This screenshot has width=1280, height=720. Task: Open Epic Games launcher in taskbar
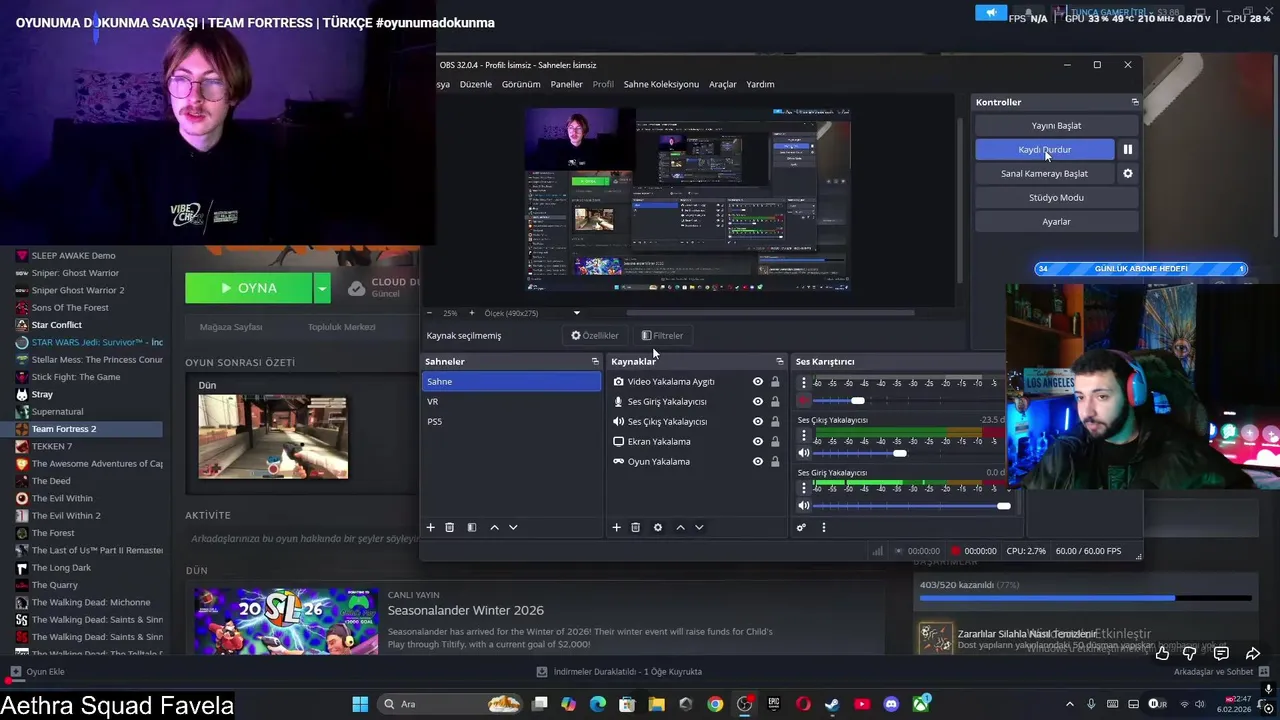click(x=774, y=704)
